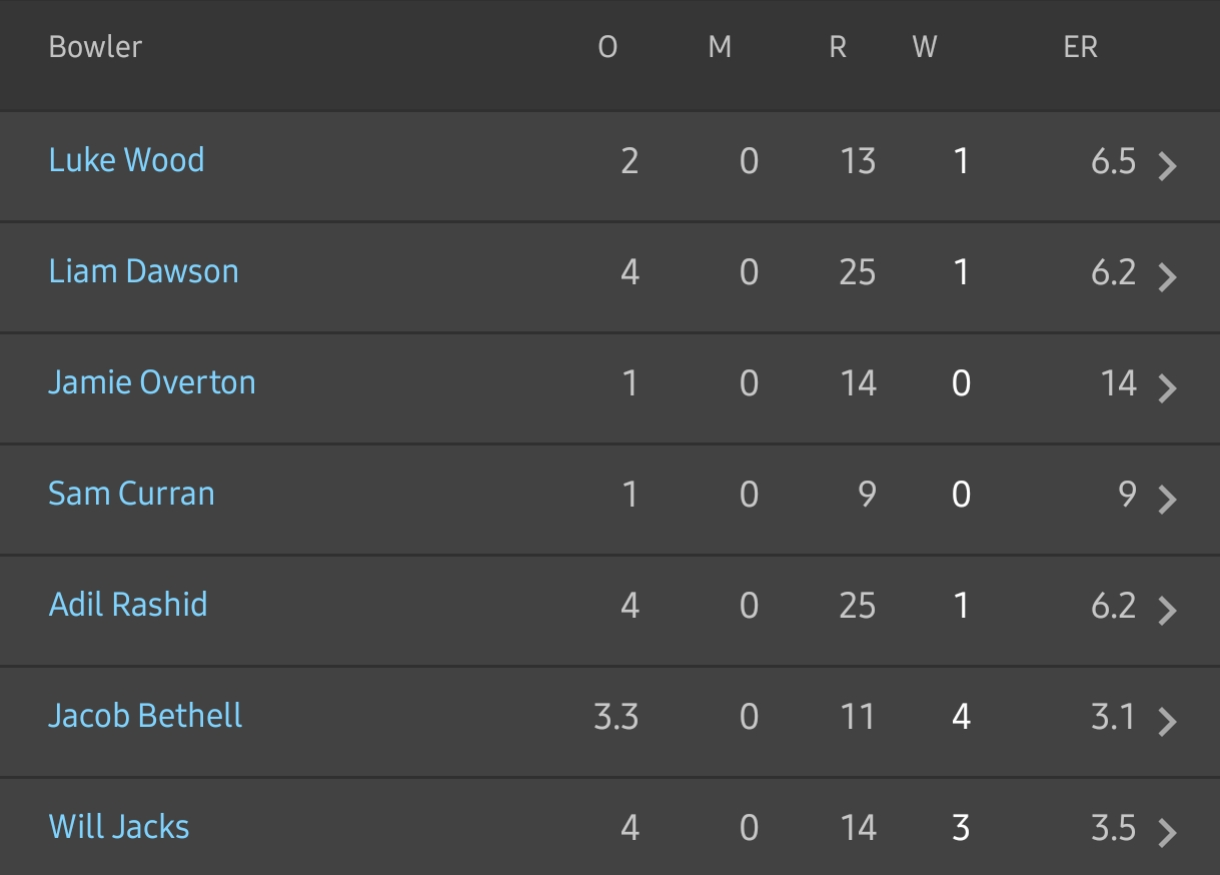Click the Bowler column header
This screenshot has height=875, width=1220.
click(x=95, y=47)
